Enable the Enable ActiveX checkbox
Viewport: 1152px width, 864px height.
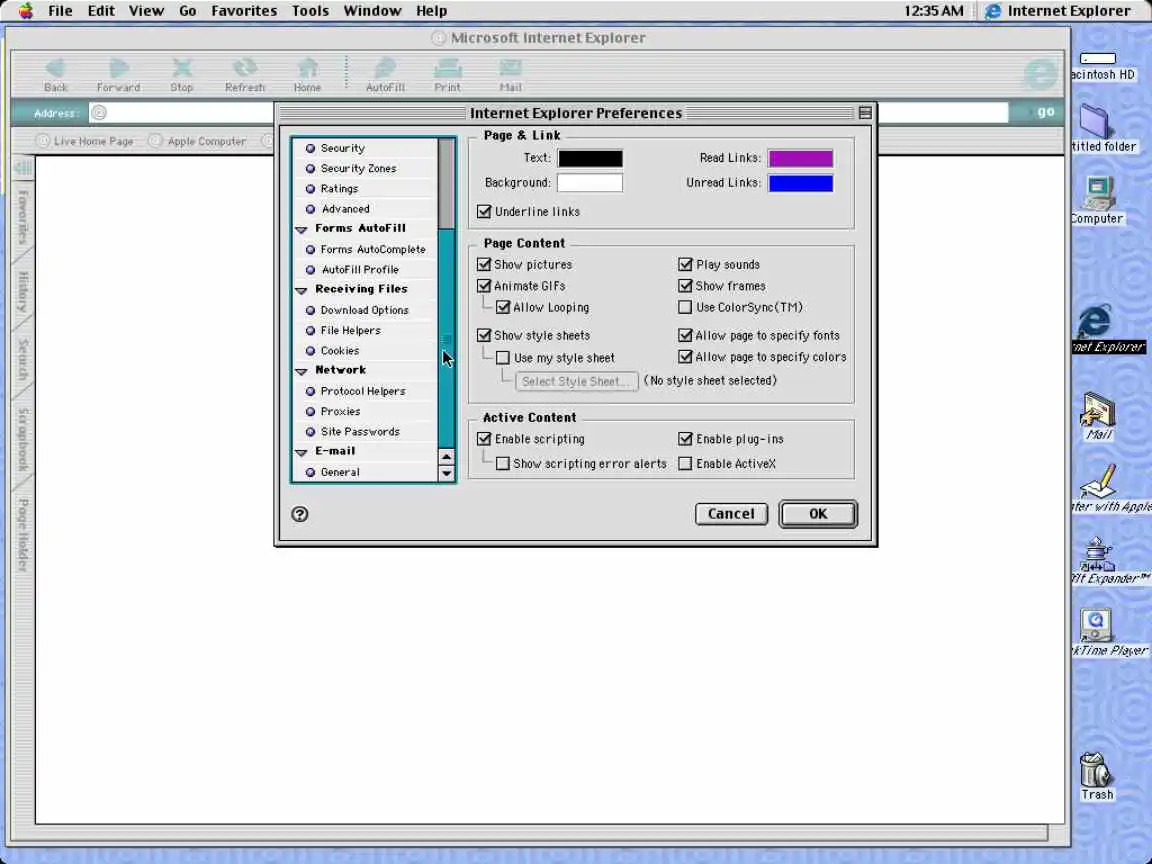coord(685,464)
